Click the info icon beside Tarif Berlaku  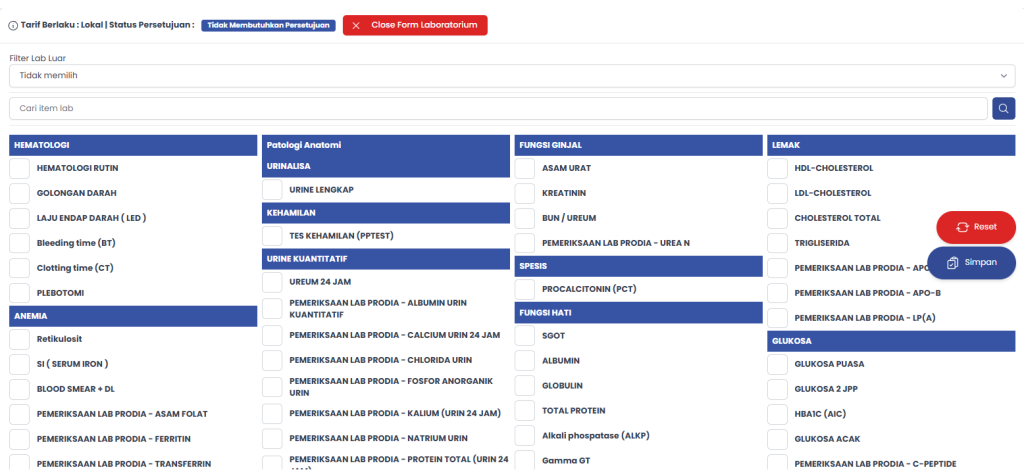pyautogui.click(x=13, y=25)
